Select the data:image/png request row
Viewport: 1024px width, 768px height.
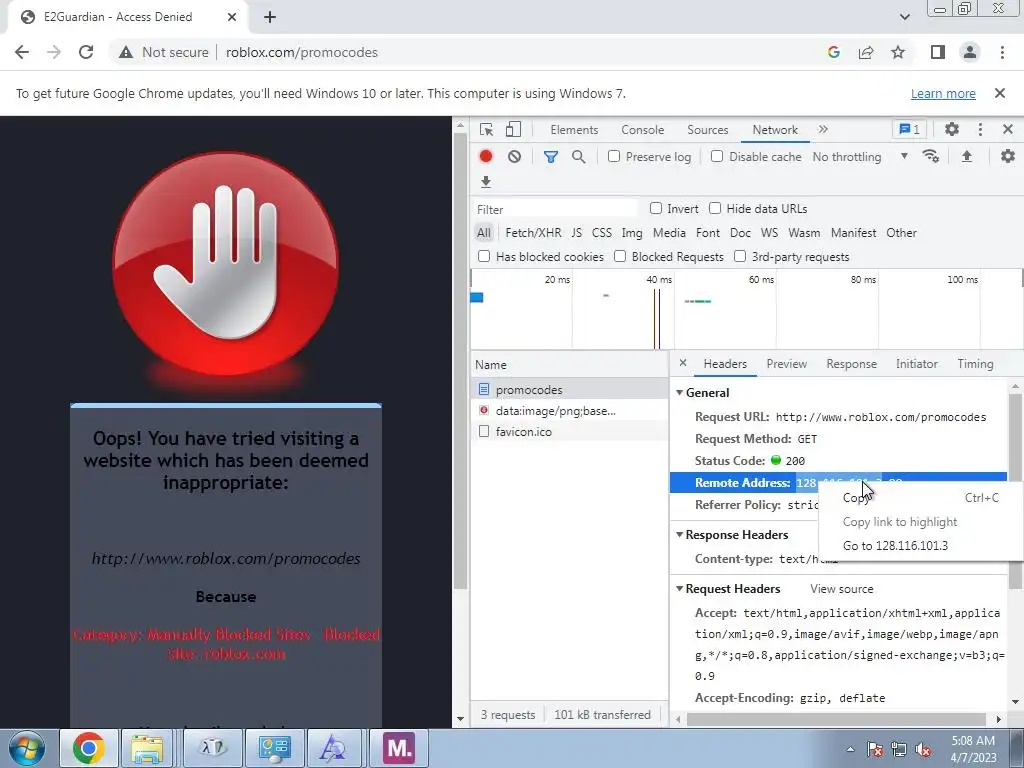(x=569, y=411)
